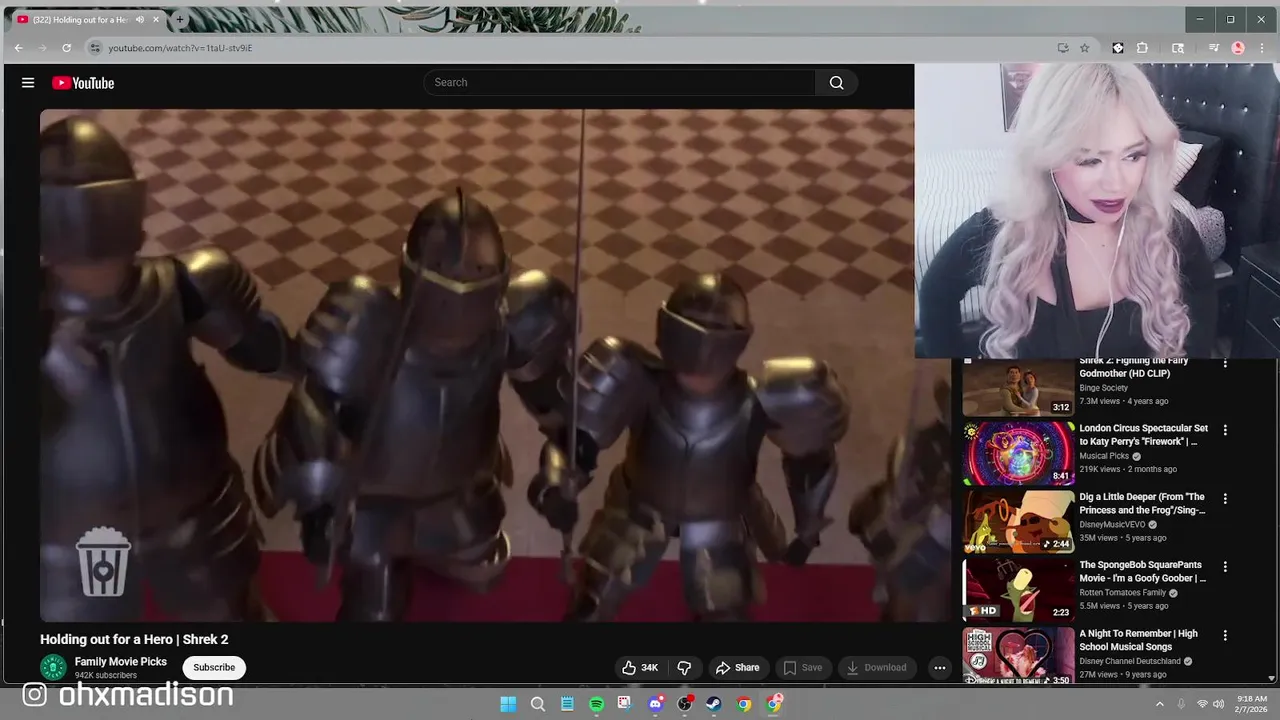Open the volume control in system tray
This screenshot has width=1280, height=720.
(1218, 704)
